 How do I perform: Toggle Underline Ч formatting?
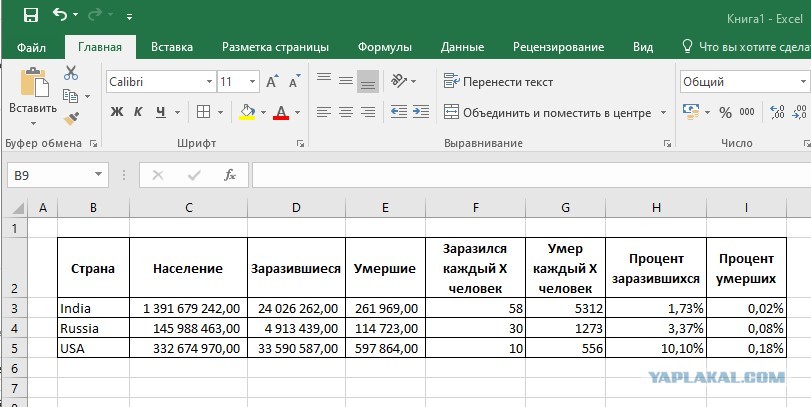pos(161,112)
